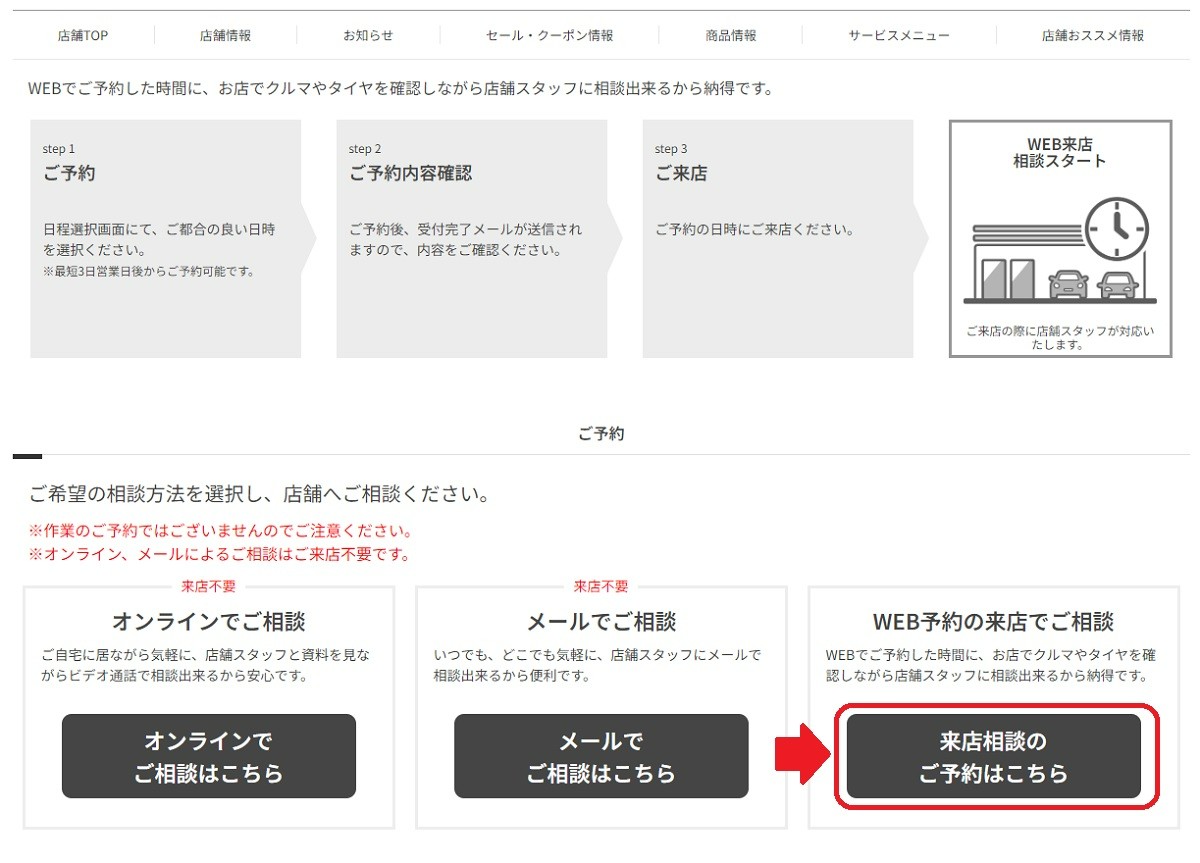Click the 最短3日営業日後からご予約可能 note
The height and width of the screenshot is (863, 1200).
(x=148, y=271)
